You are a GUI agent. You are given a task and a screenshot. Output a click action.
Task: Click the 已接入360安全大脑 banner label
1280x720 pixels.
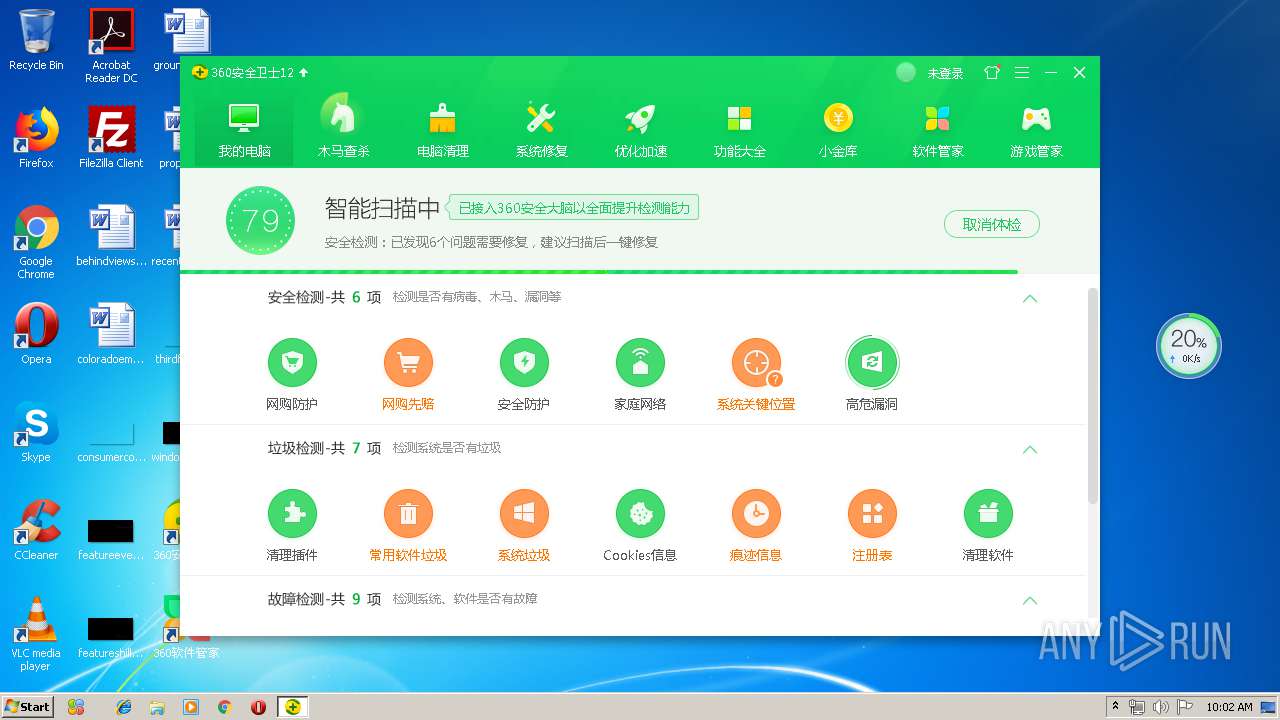coord(573,208)
